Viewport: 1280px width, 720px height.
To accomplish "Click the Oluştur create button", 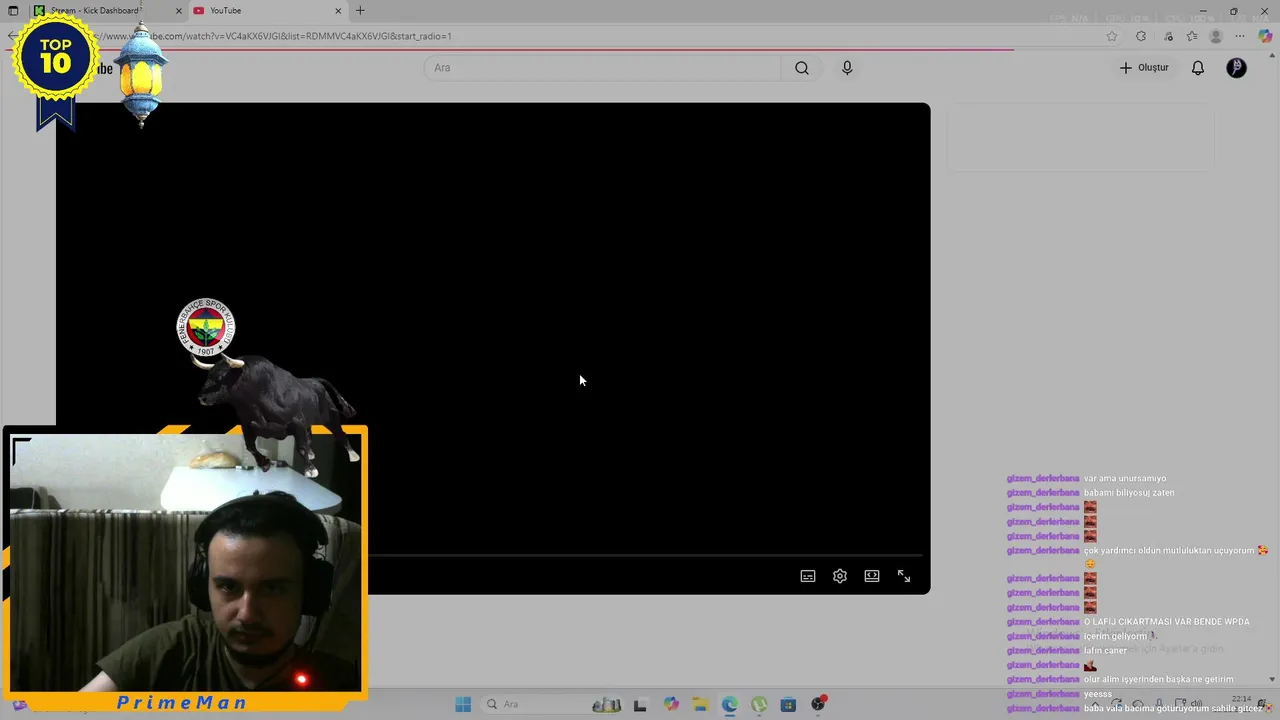I will pyautogui.click(x=1144, y=68).
